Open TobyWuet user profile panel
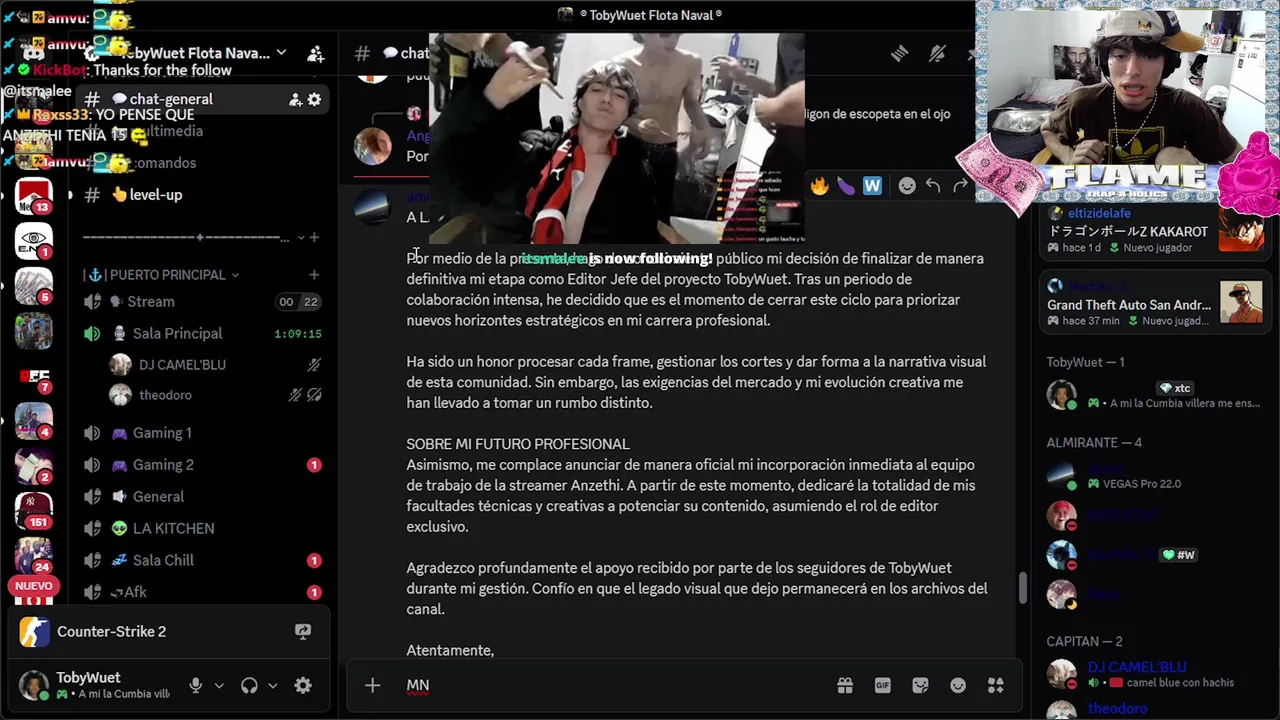This screenshot has height=720, width=1280. [95, 685]
